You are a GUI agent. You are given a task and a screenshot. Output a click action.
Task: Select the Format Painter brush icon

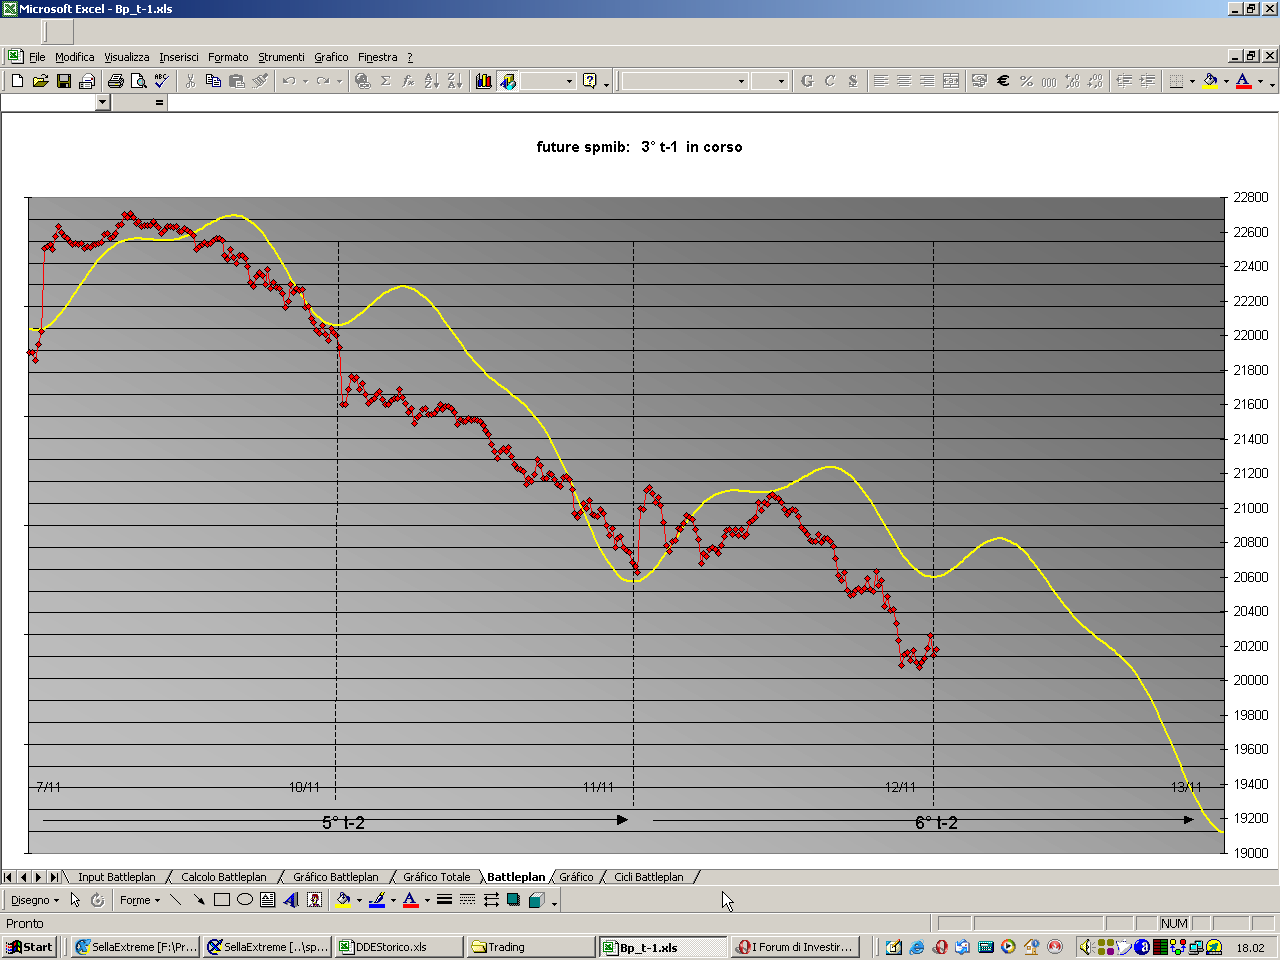coord(259,81)
